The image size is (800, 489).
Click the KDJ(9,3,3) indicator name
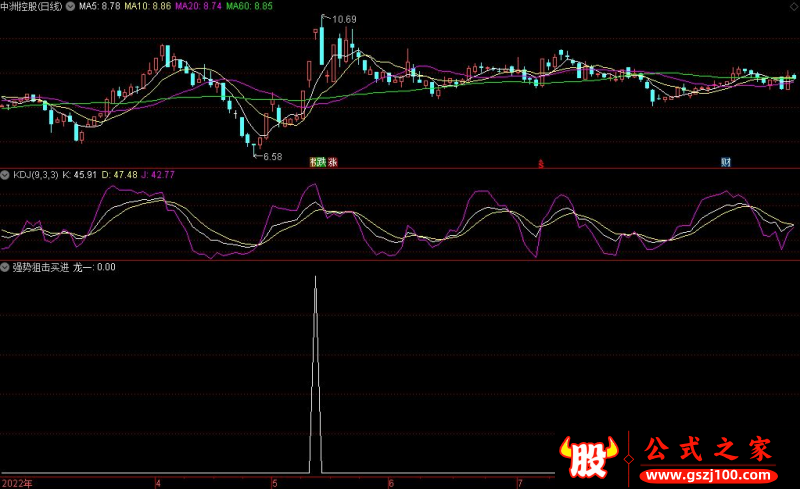pyautogui.click(x=35, y=175)
